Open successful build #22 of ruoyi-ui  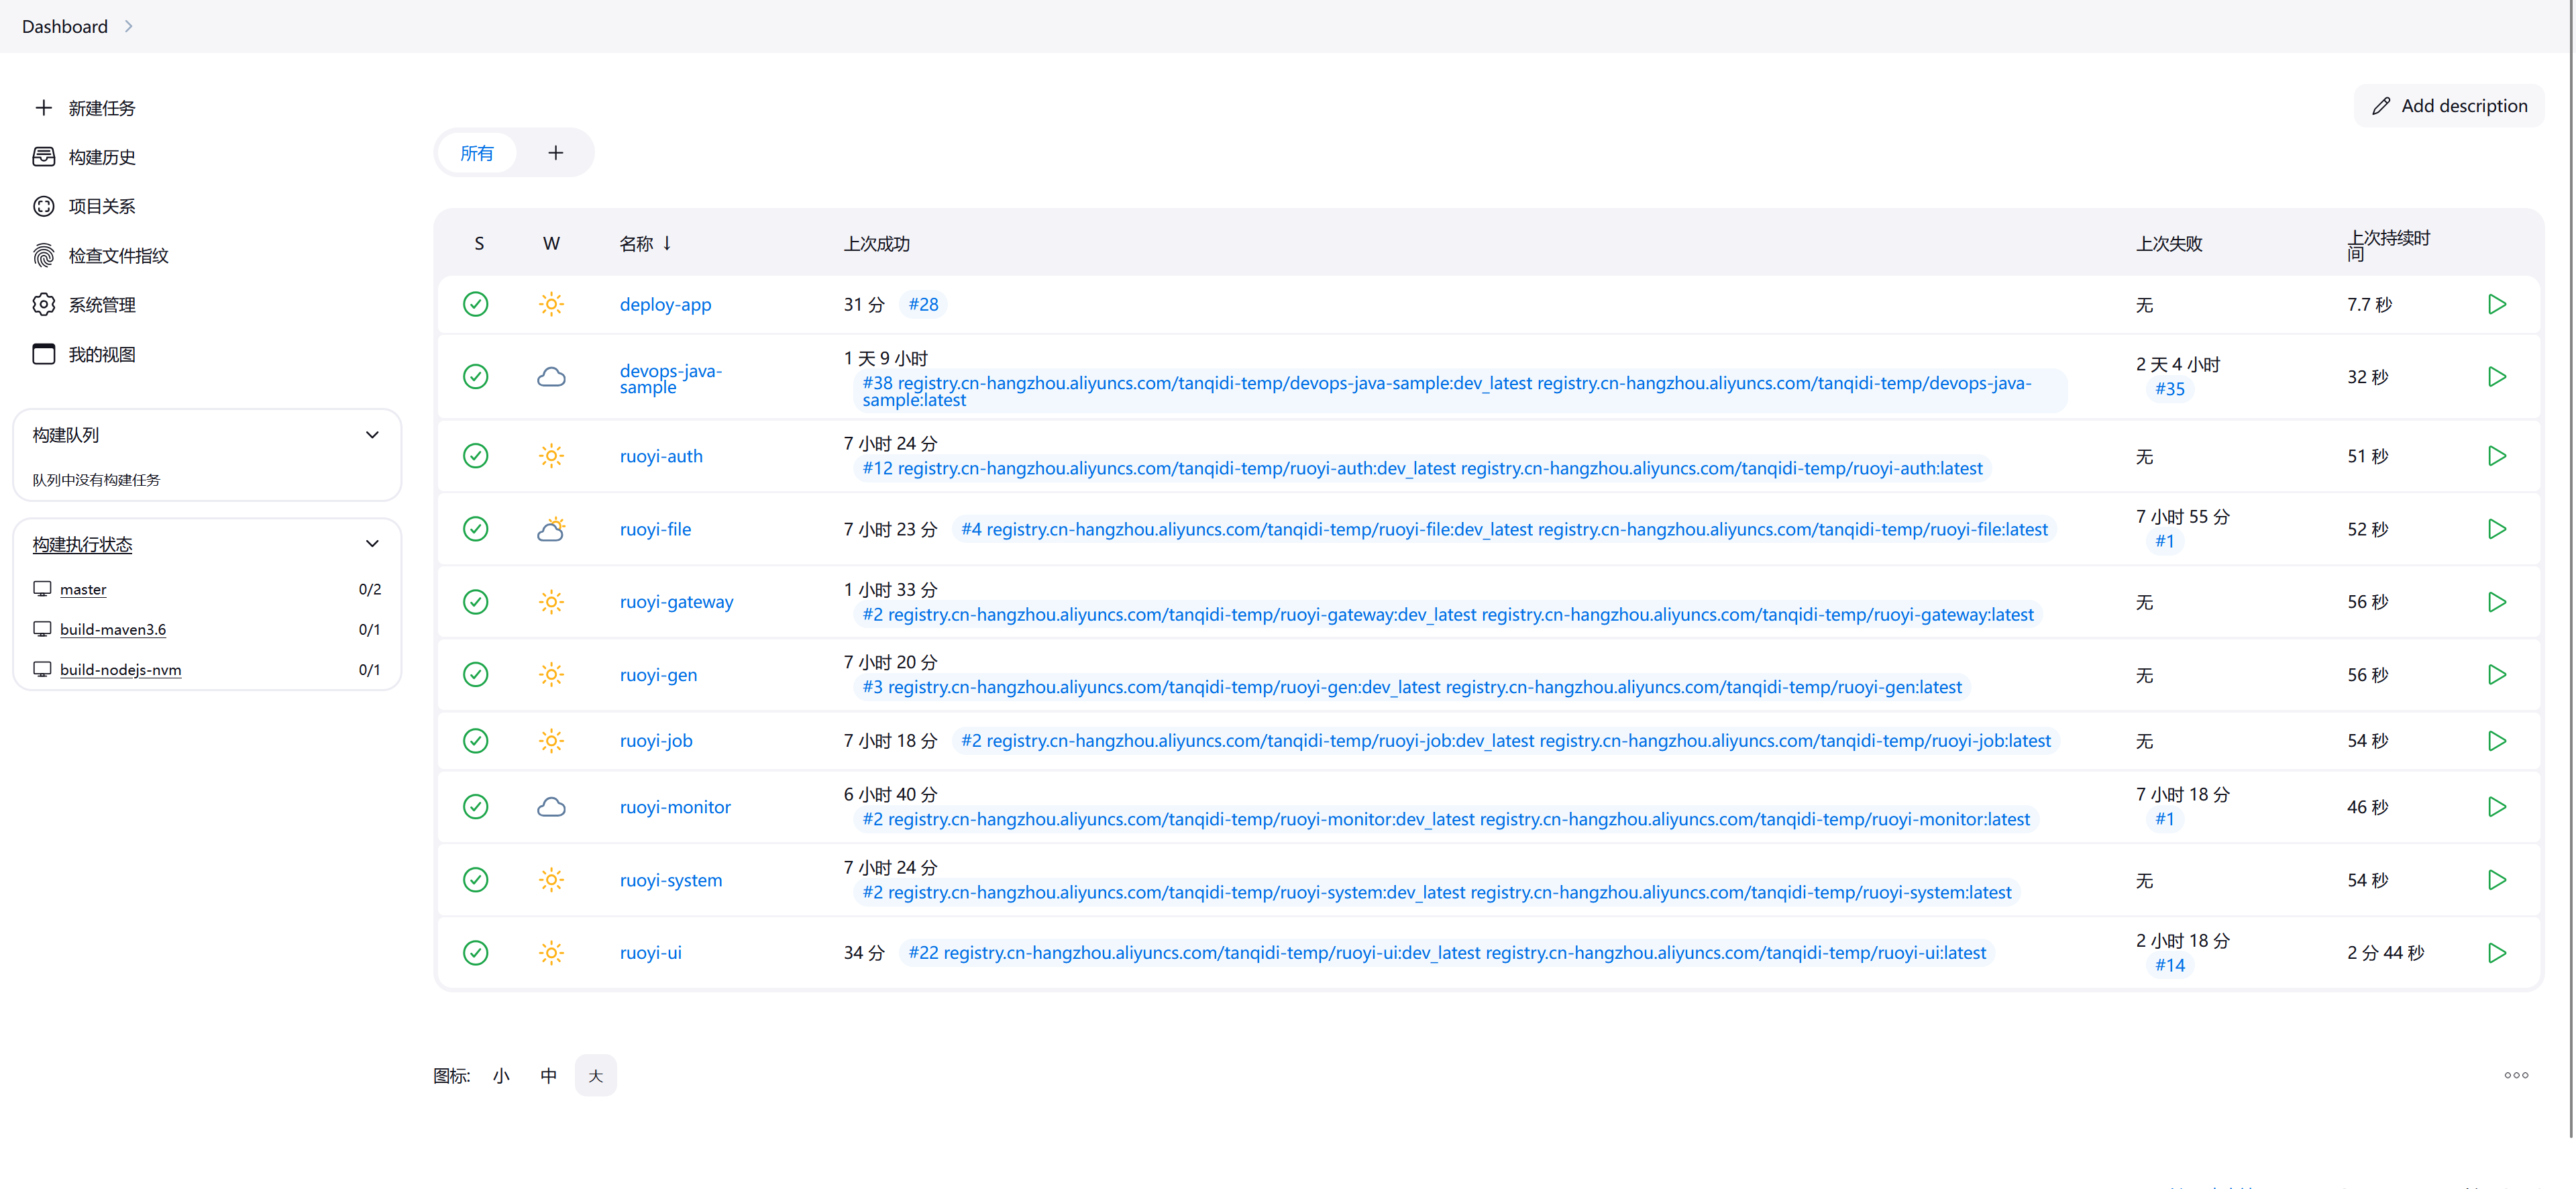1446,953
